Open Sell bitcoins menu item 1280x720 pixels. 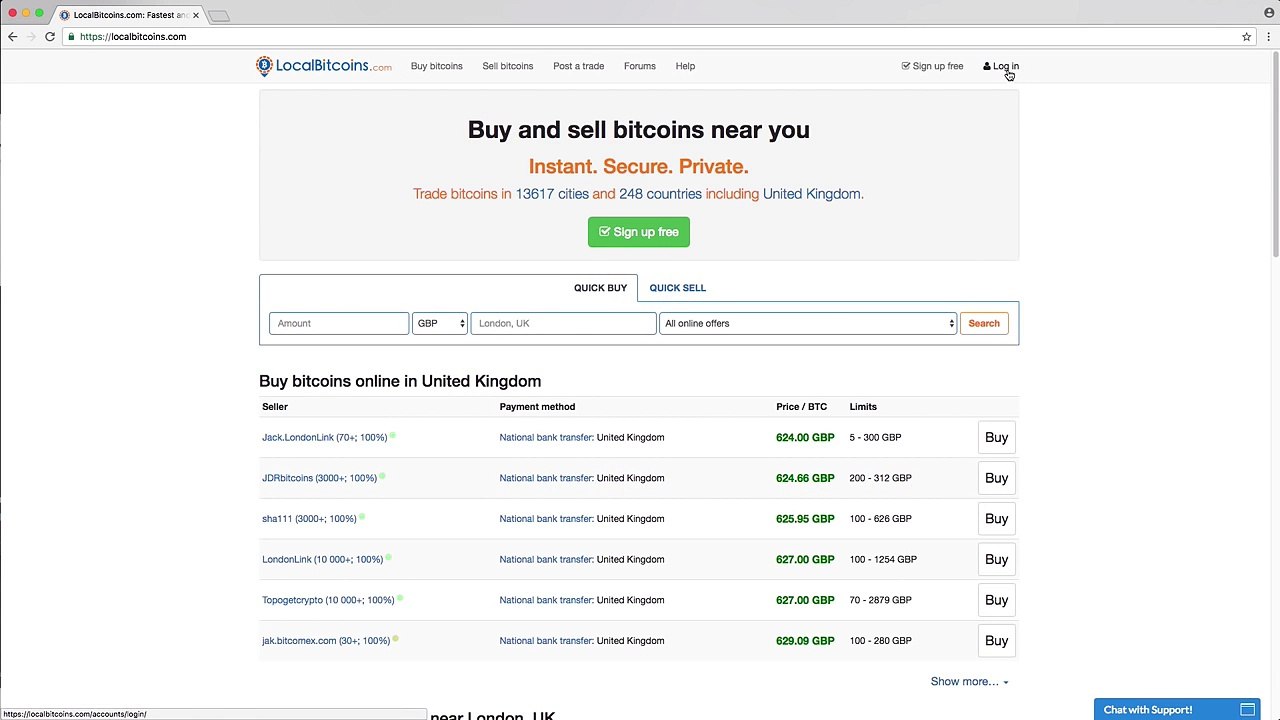tap(507, 66)
